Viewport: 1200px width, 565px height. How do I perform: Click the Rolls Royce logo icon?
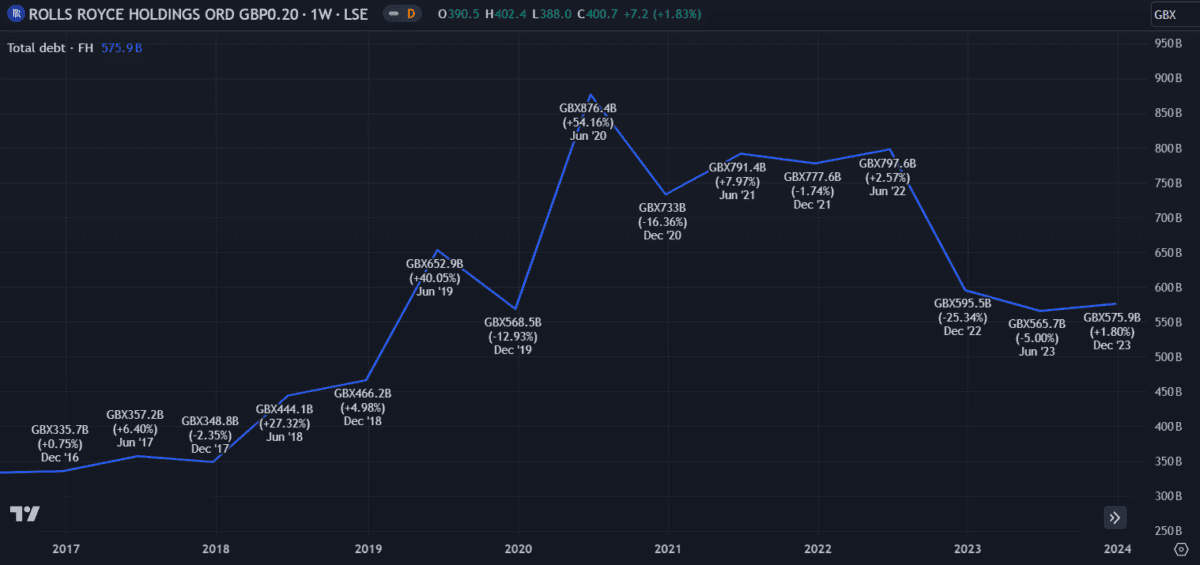(17, 14)
